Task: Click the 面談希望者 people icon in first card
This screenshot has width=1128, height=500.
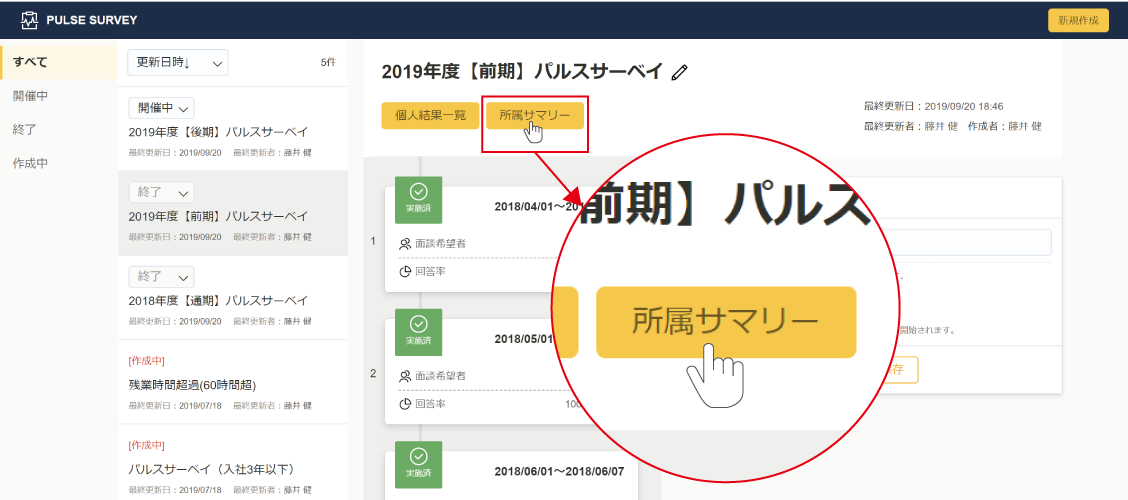Action: point(405,243)
